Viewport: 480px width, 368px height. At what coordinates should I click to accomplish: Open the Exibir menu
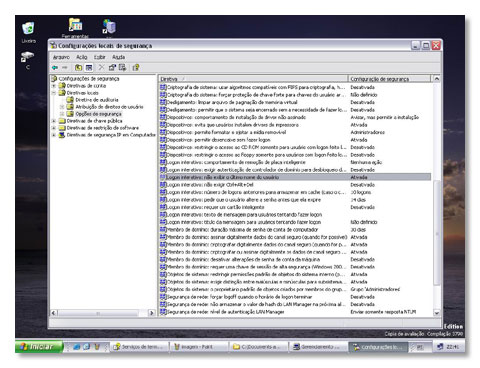(99, 57)
